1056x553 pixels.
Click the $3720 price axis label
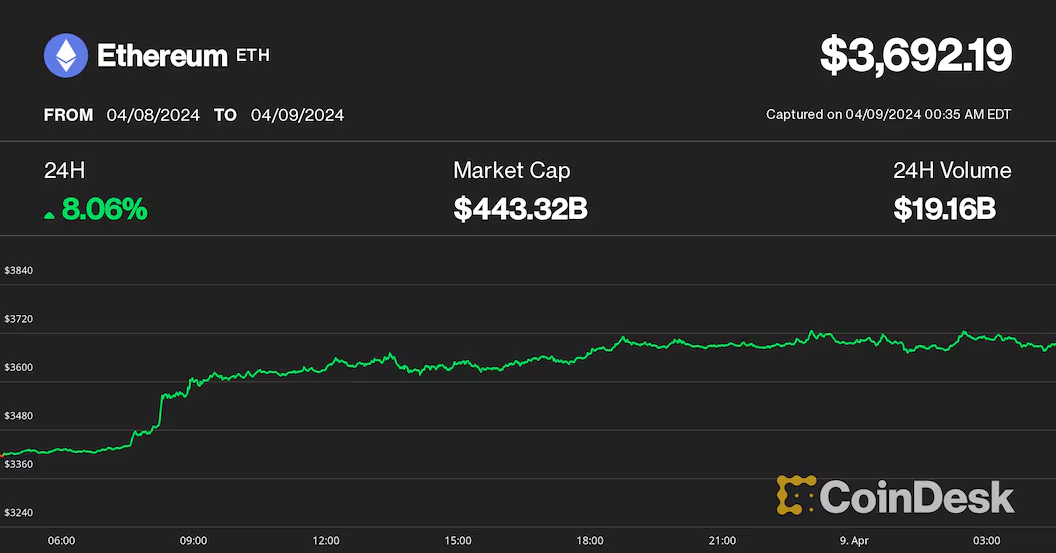click(21, 320)
